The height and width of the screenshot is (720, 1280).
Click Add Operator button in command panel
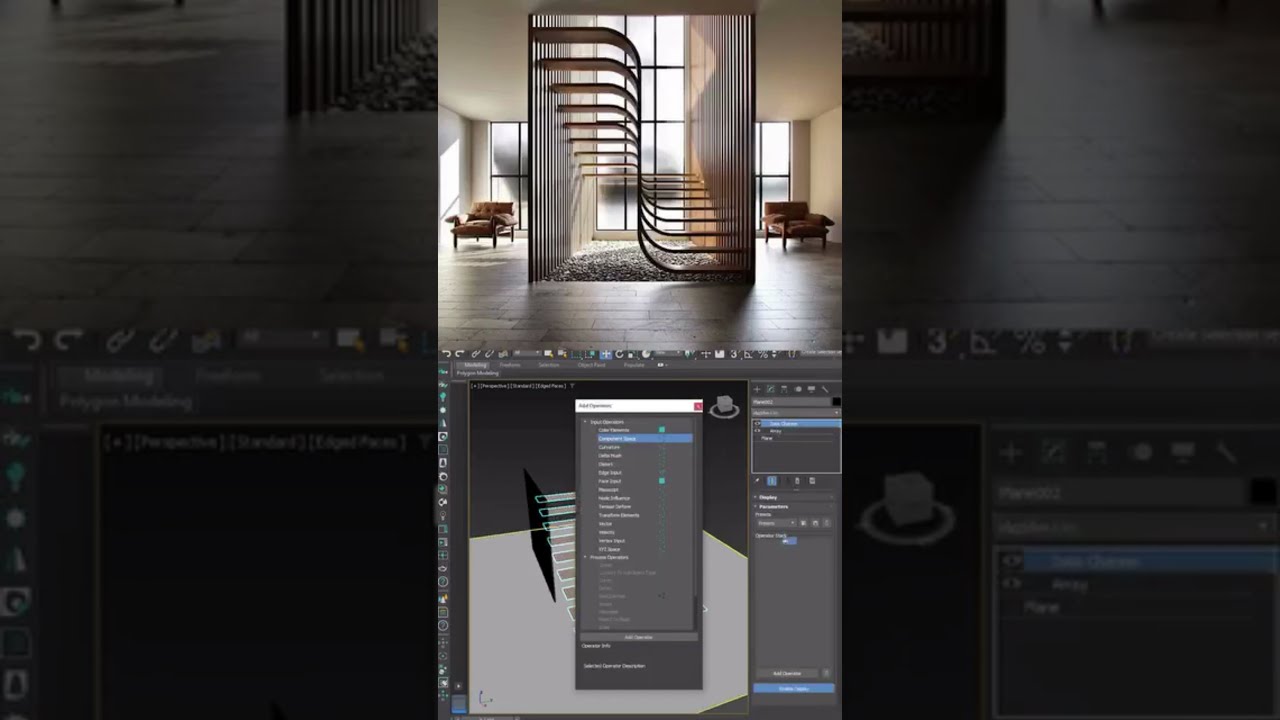(x=787, y=673)
